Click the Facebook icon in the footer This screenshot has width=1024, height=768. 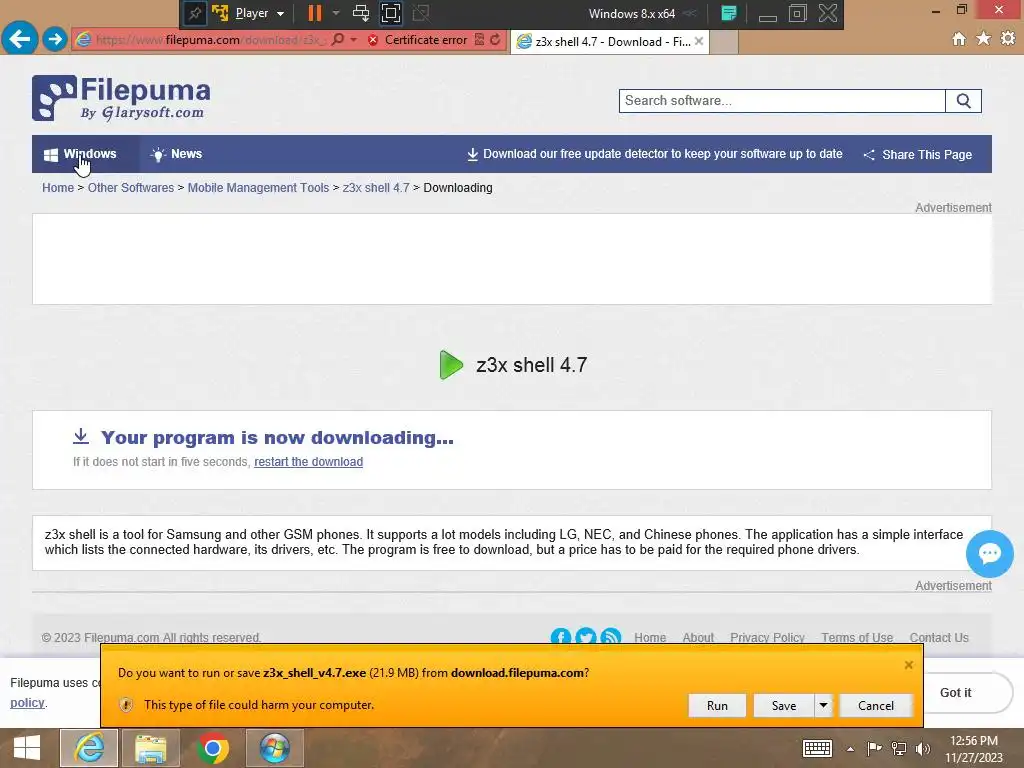pos(561,636)
